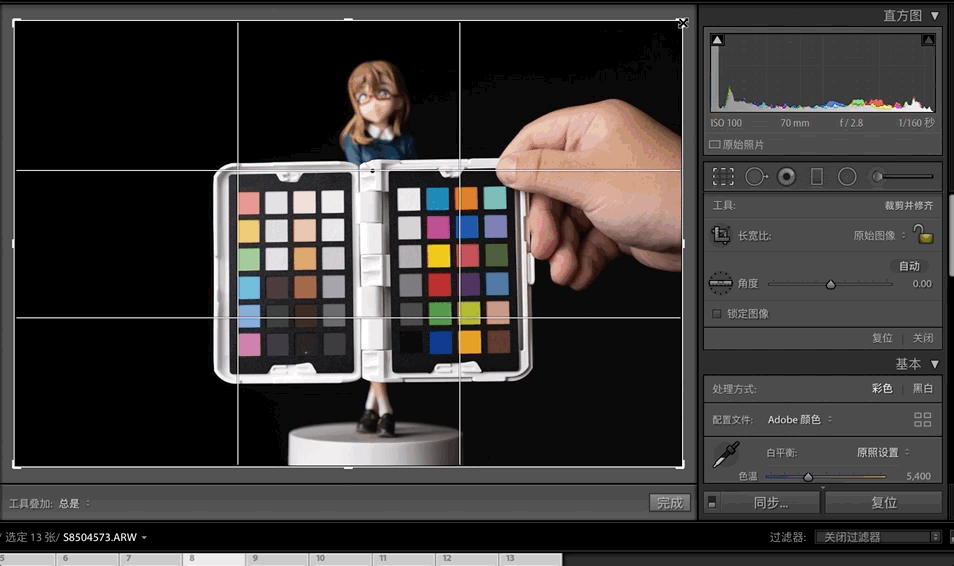Open the 关闭过滤器 filter dropdown

pos(877,537)
